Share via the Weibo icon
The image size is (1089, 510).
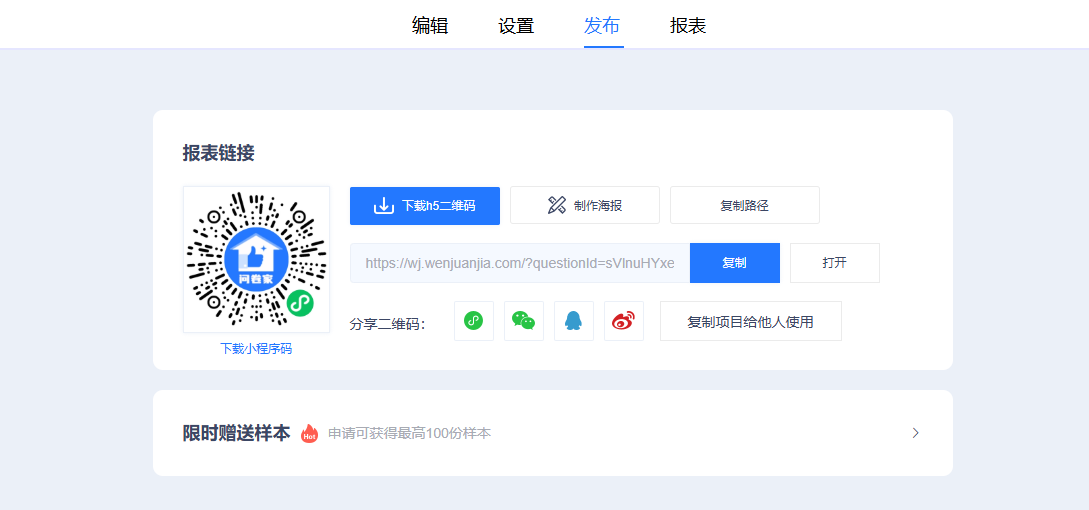point(624,321)
